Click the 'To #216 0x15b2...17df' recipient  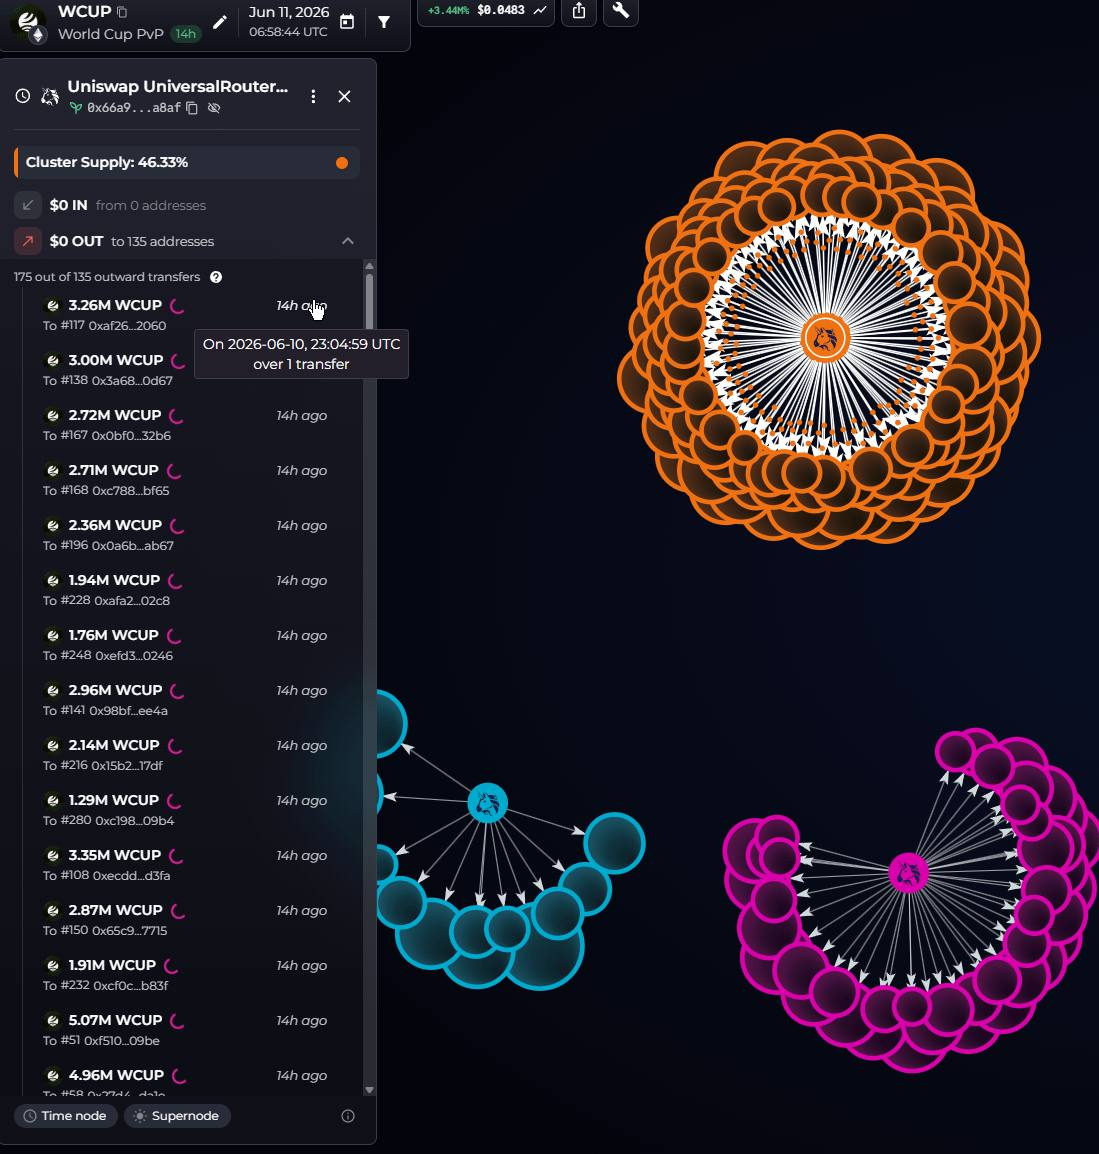pos(103,765)
